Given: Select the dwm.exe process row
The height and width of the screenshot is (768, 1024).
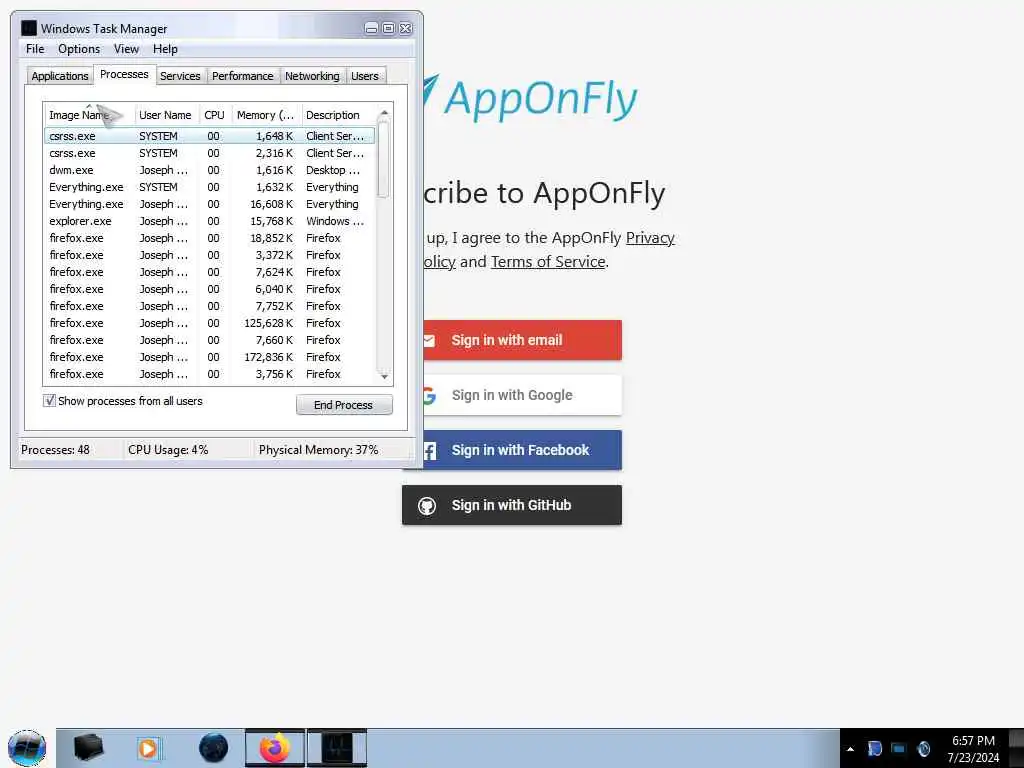Looking at the screenshot, I should [210, 170].
